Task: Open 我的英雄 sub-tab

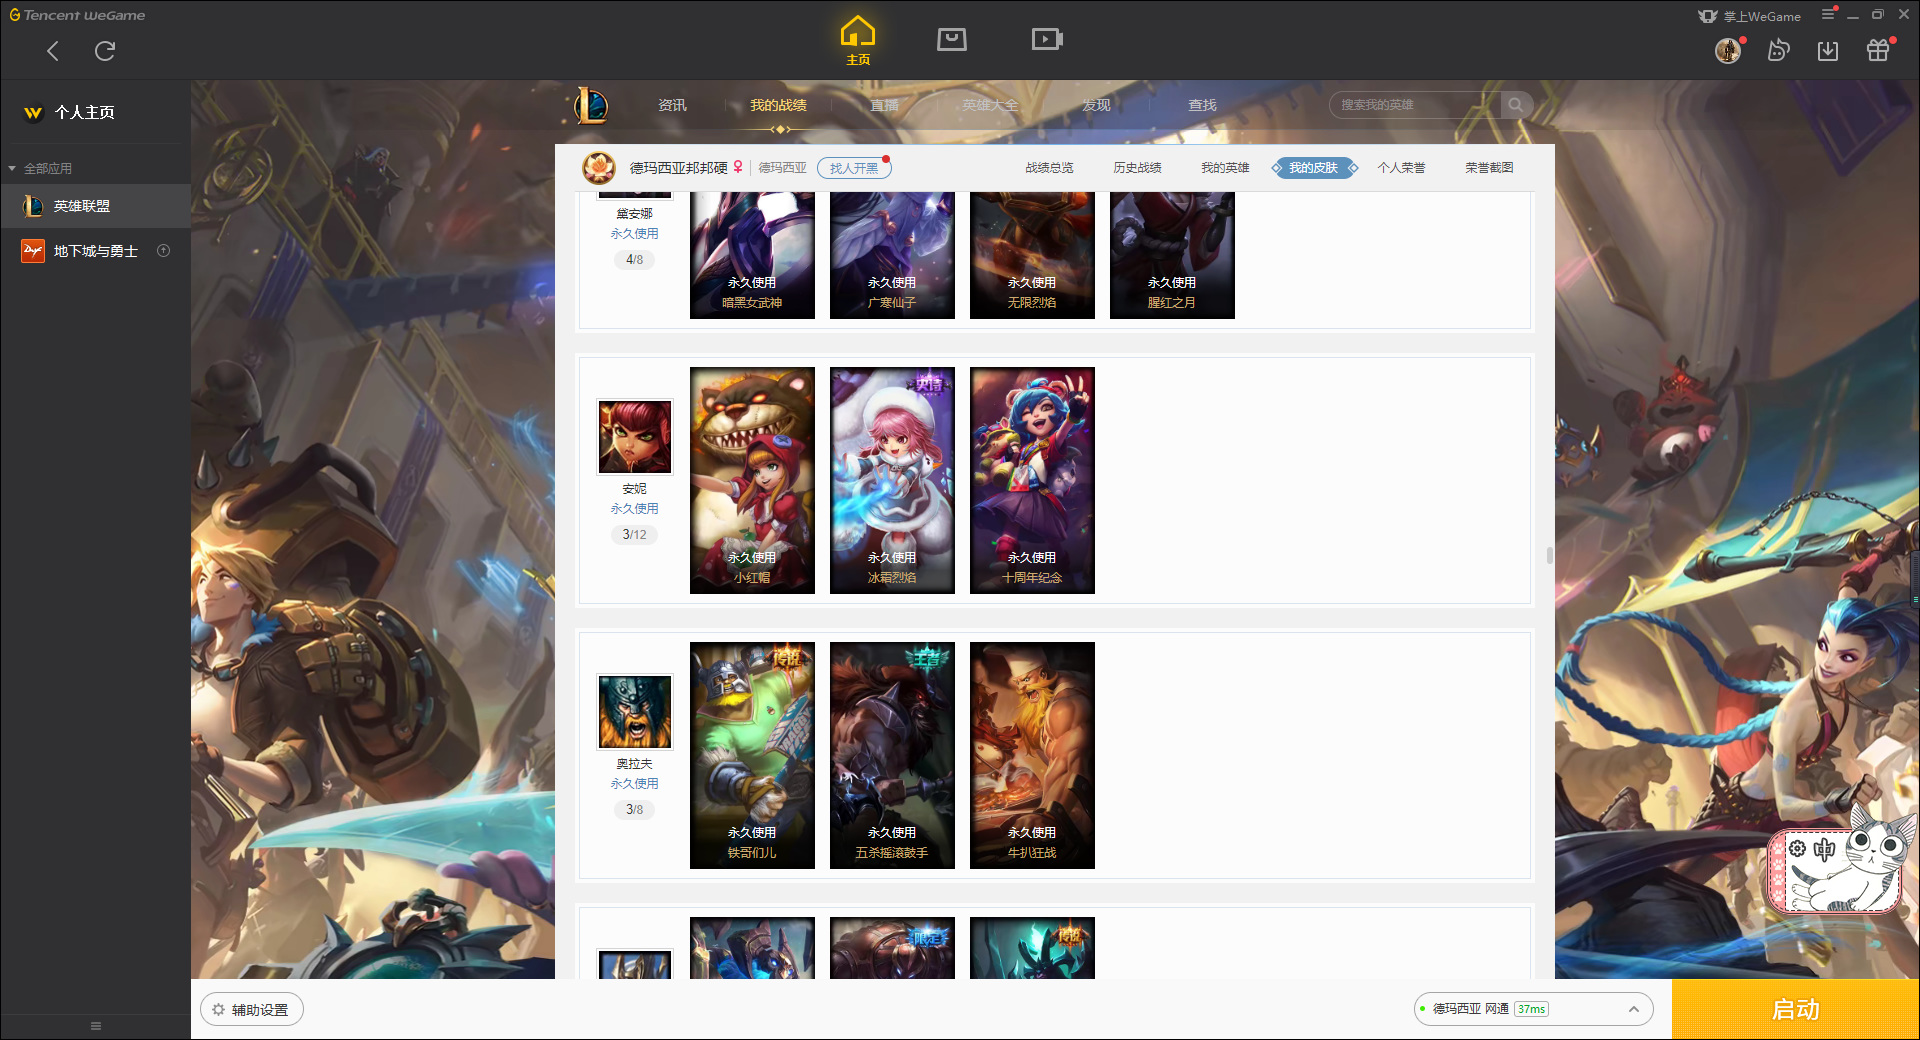Action: 1225,168
